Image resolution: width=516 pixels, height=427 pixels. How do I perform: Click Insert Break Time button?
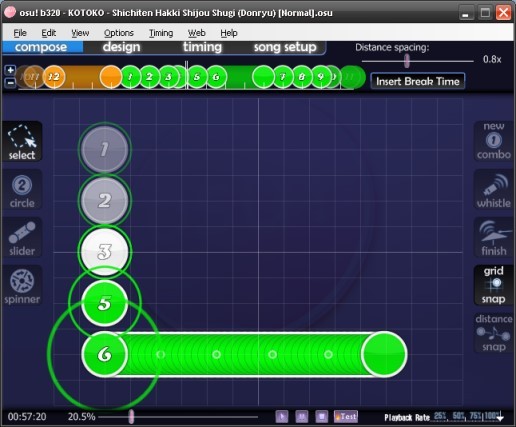418,81
